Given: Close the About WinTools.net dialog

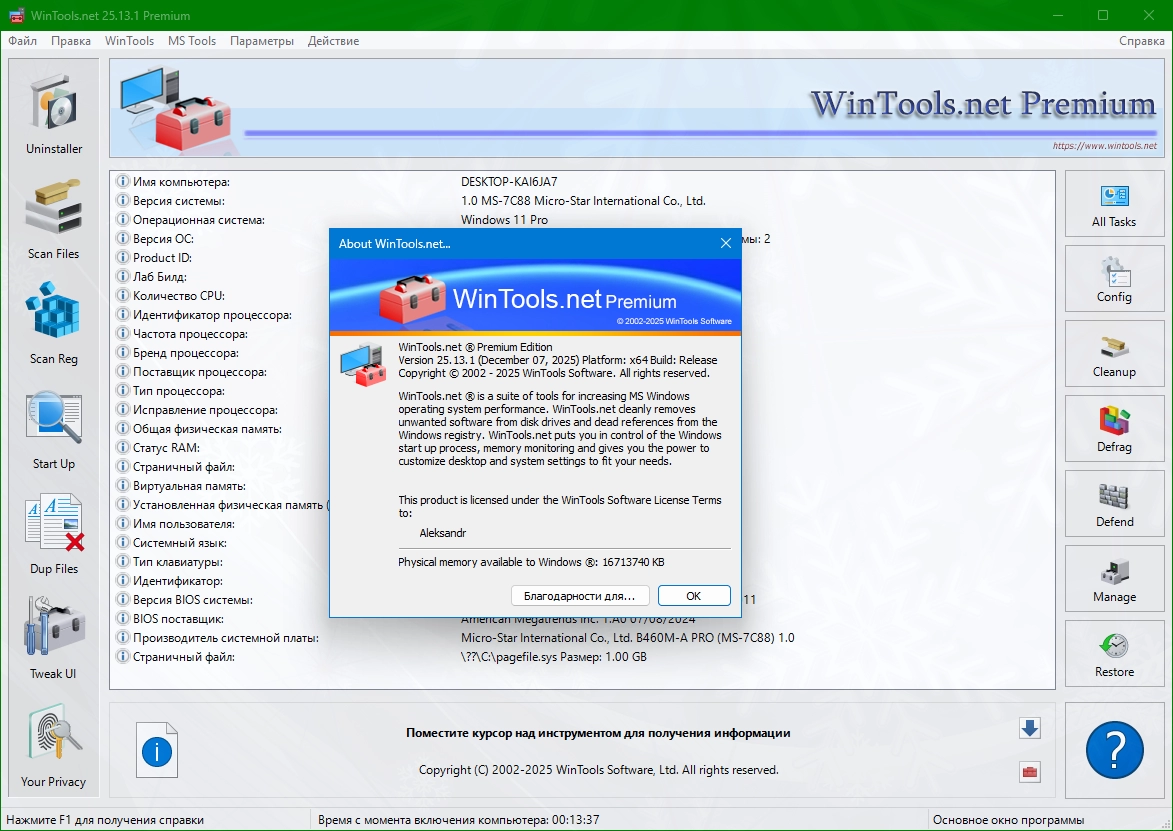Looking at the screenshot, I should tap(726, 243).
